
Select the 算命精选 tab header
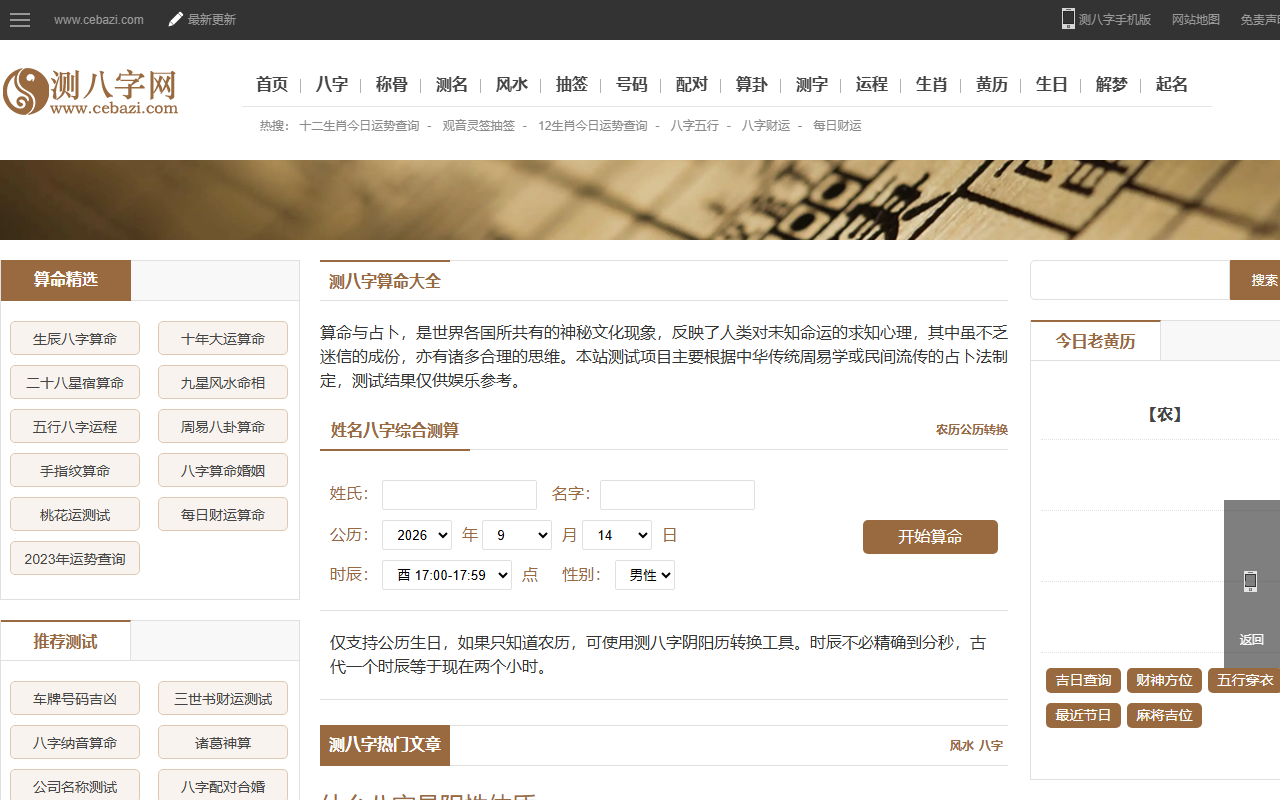tap(66, 280)
